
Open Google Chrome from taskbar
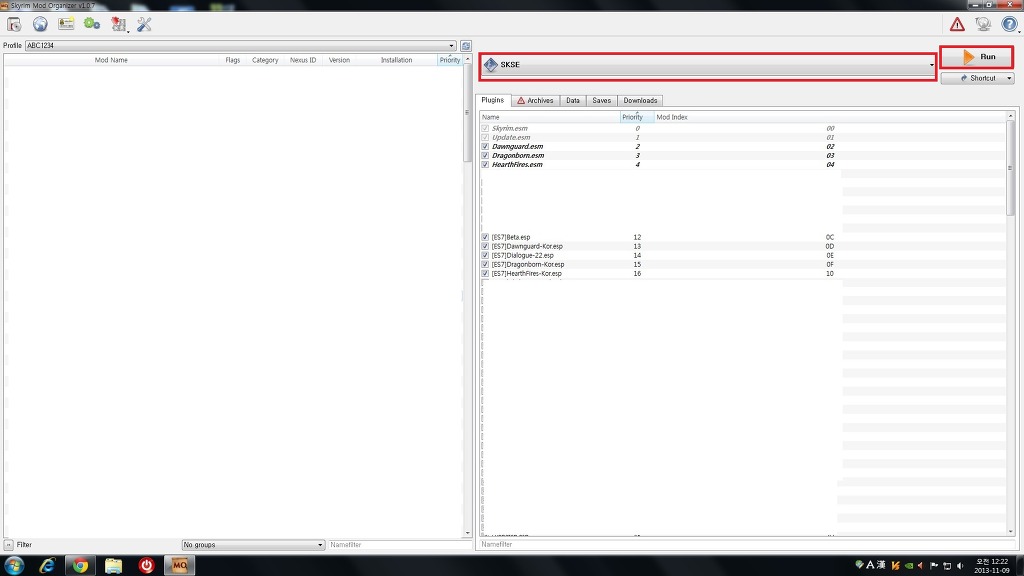pyautogui.click(x=80, y=566)
